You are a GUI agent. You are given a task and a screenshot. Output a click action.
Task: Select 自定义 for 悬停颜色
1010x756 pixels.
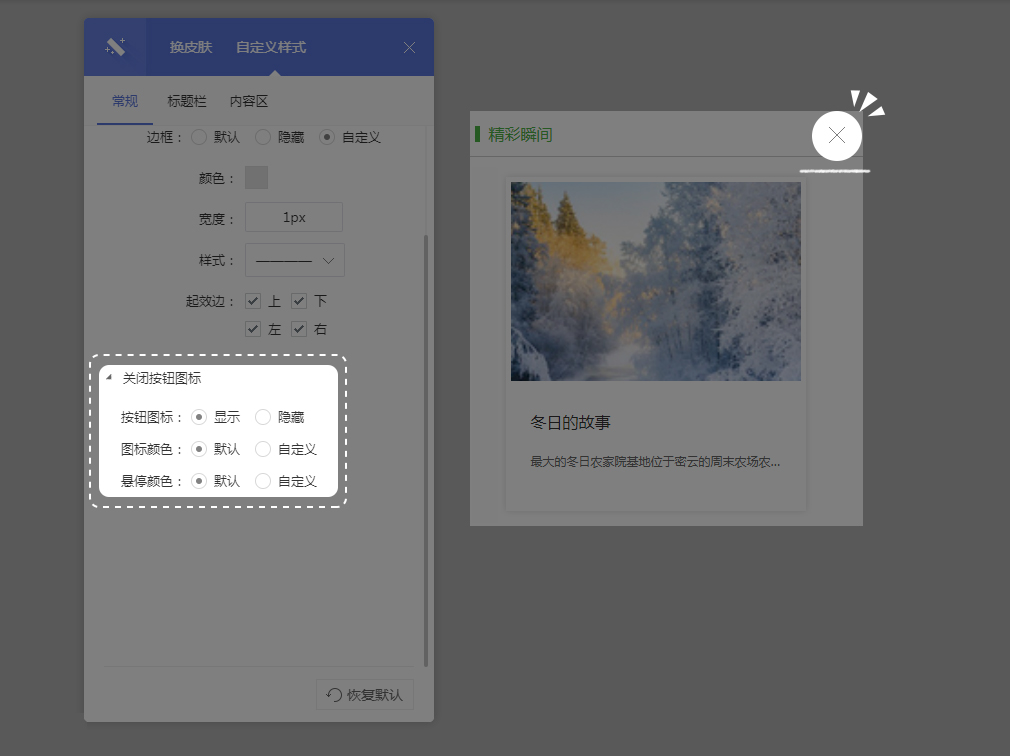click(x=263, y=481)
